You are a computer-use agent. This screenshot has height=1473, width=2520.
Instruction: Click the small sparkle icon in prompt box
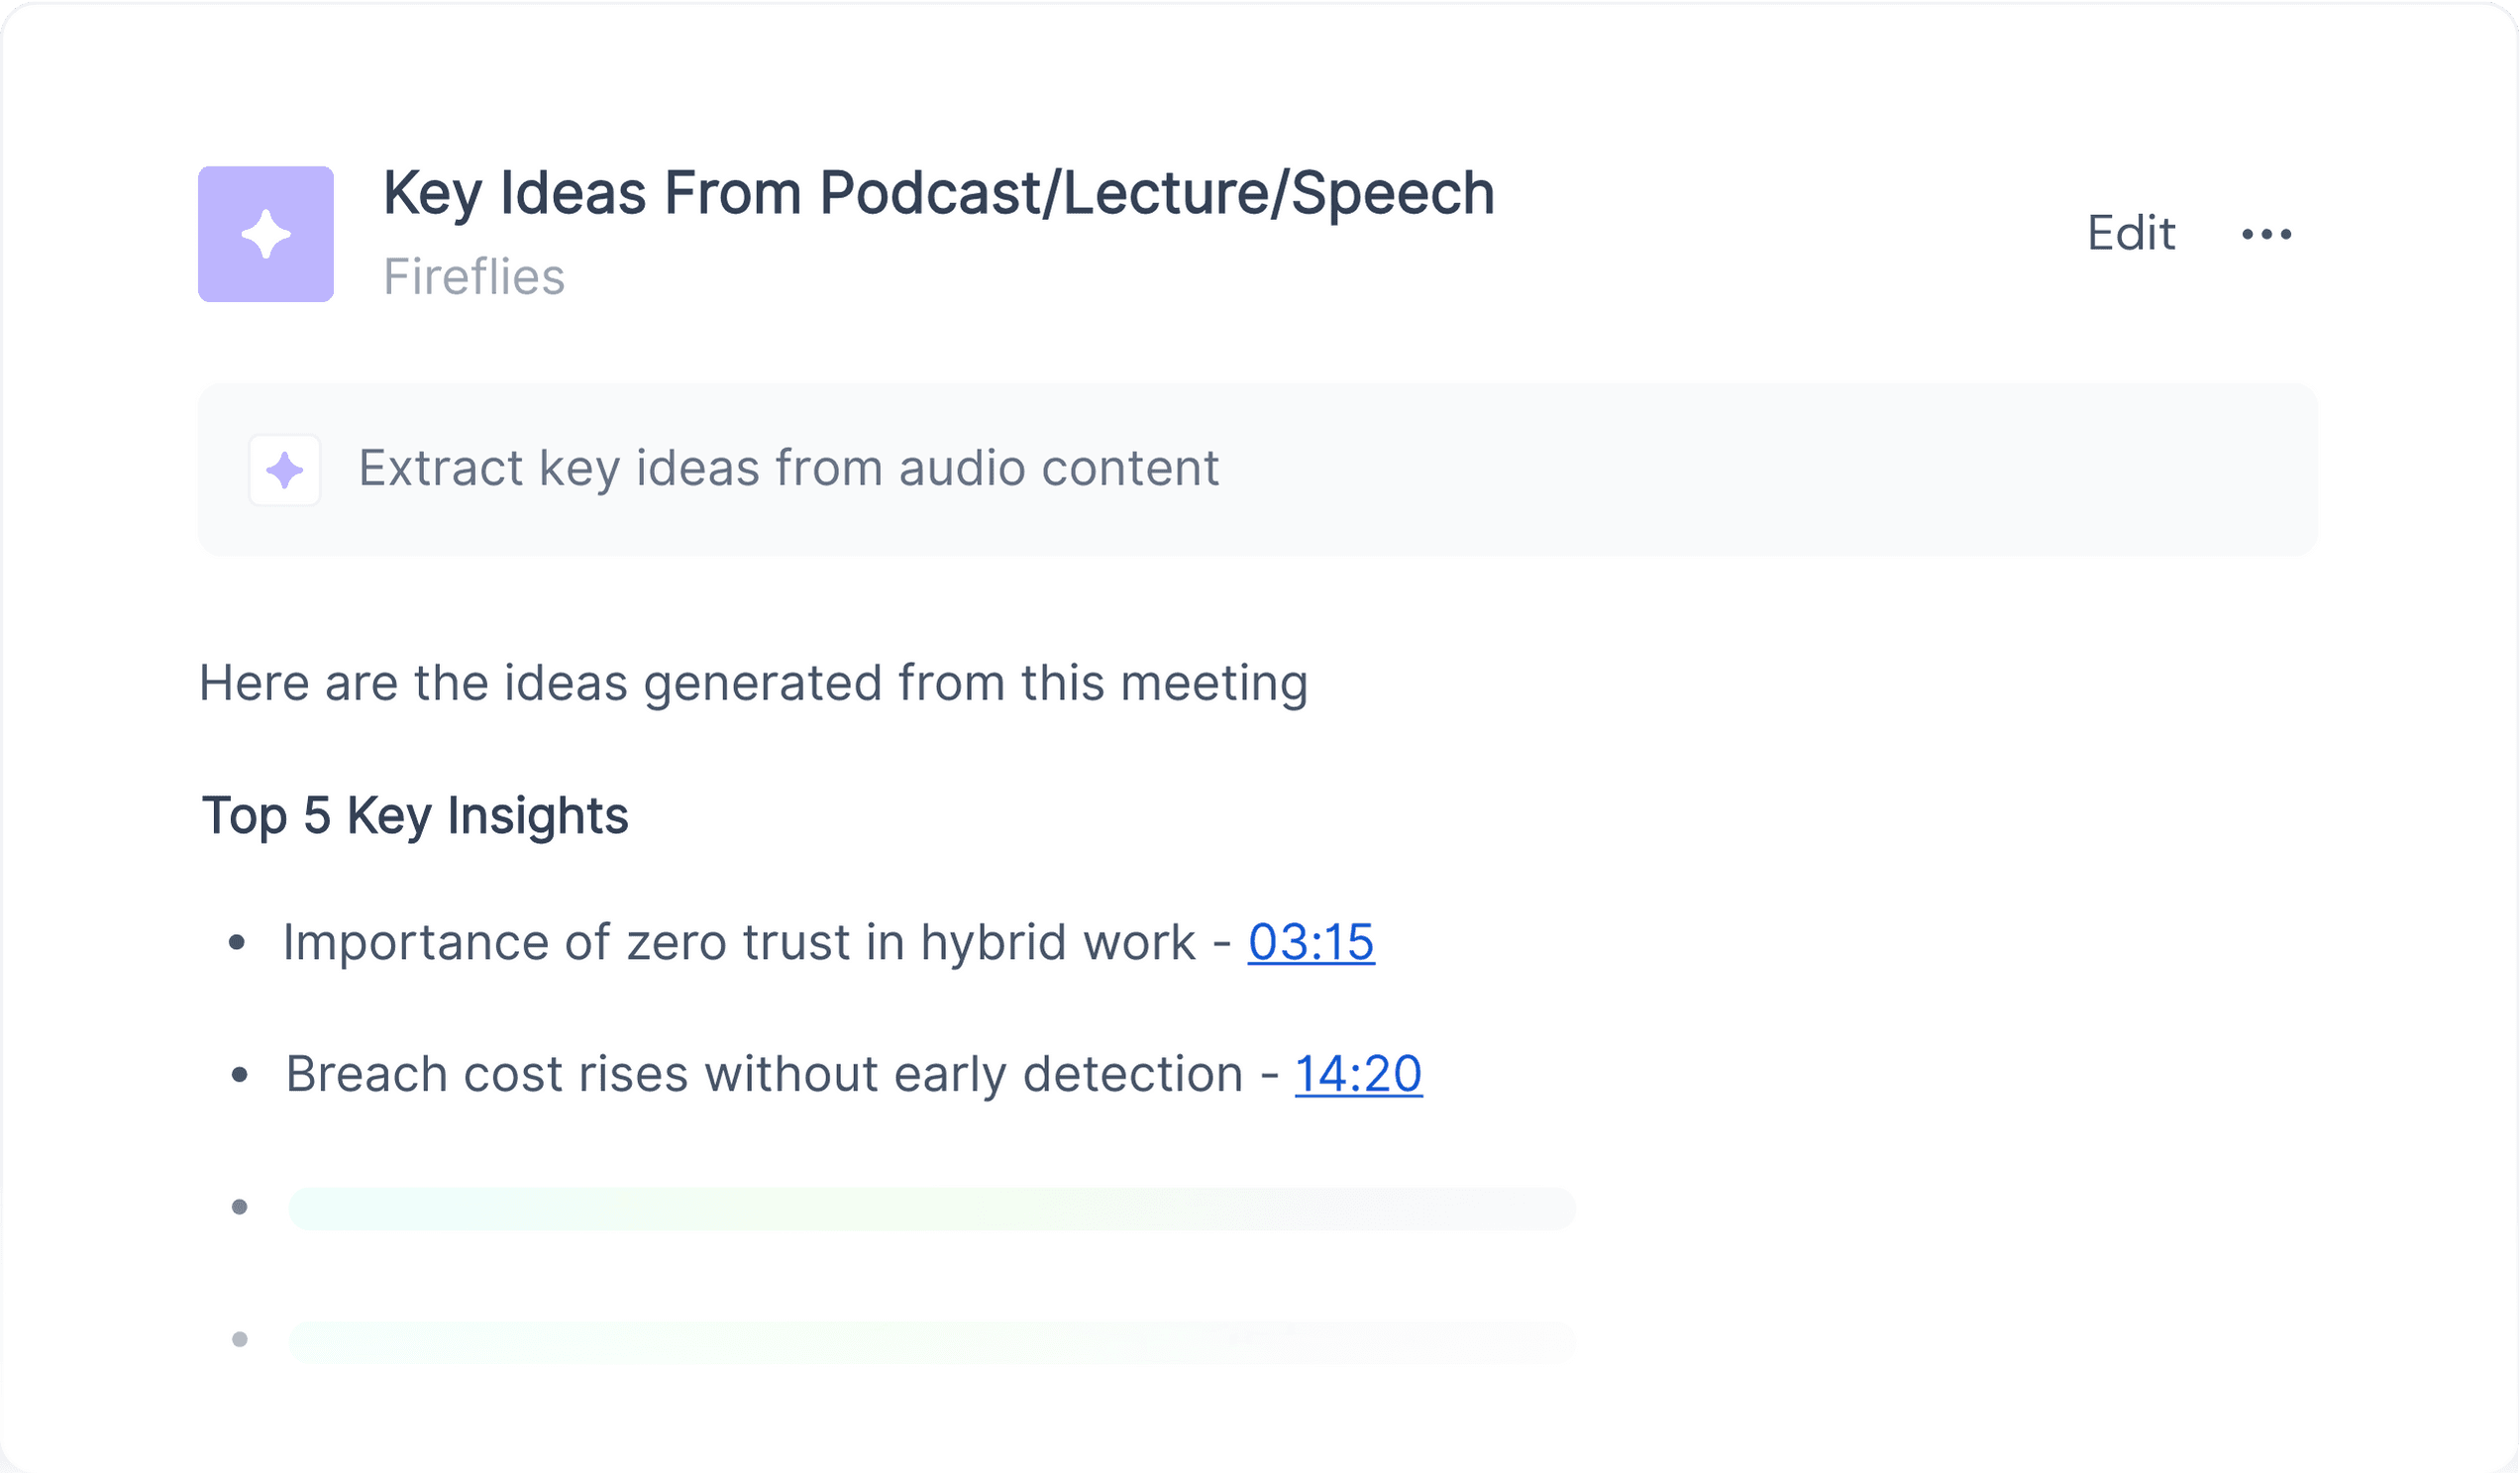(x=285, y=470)
